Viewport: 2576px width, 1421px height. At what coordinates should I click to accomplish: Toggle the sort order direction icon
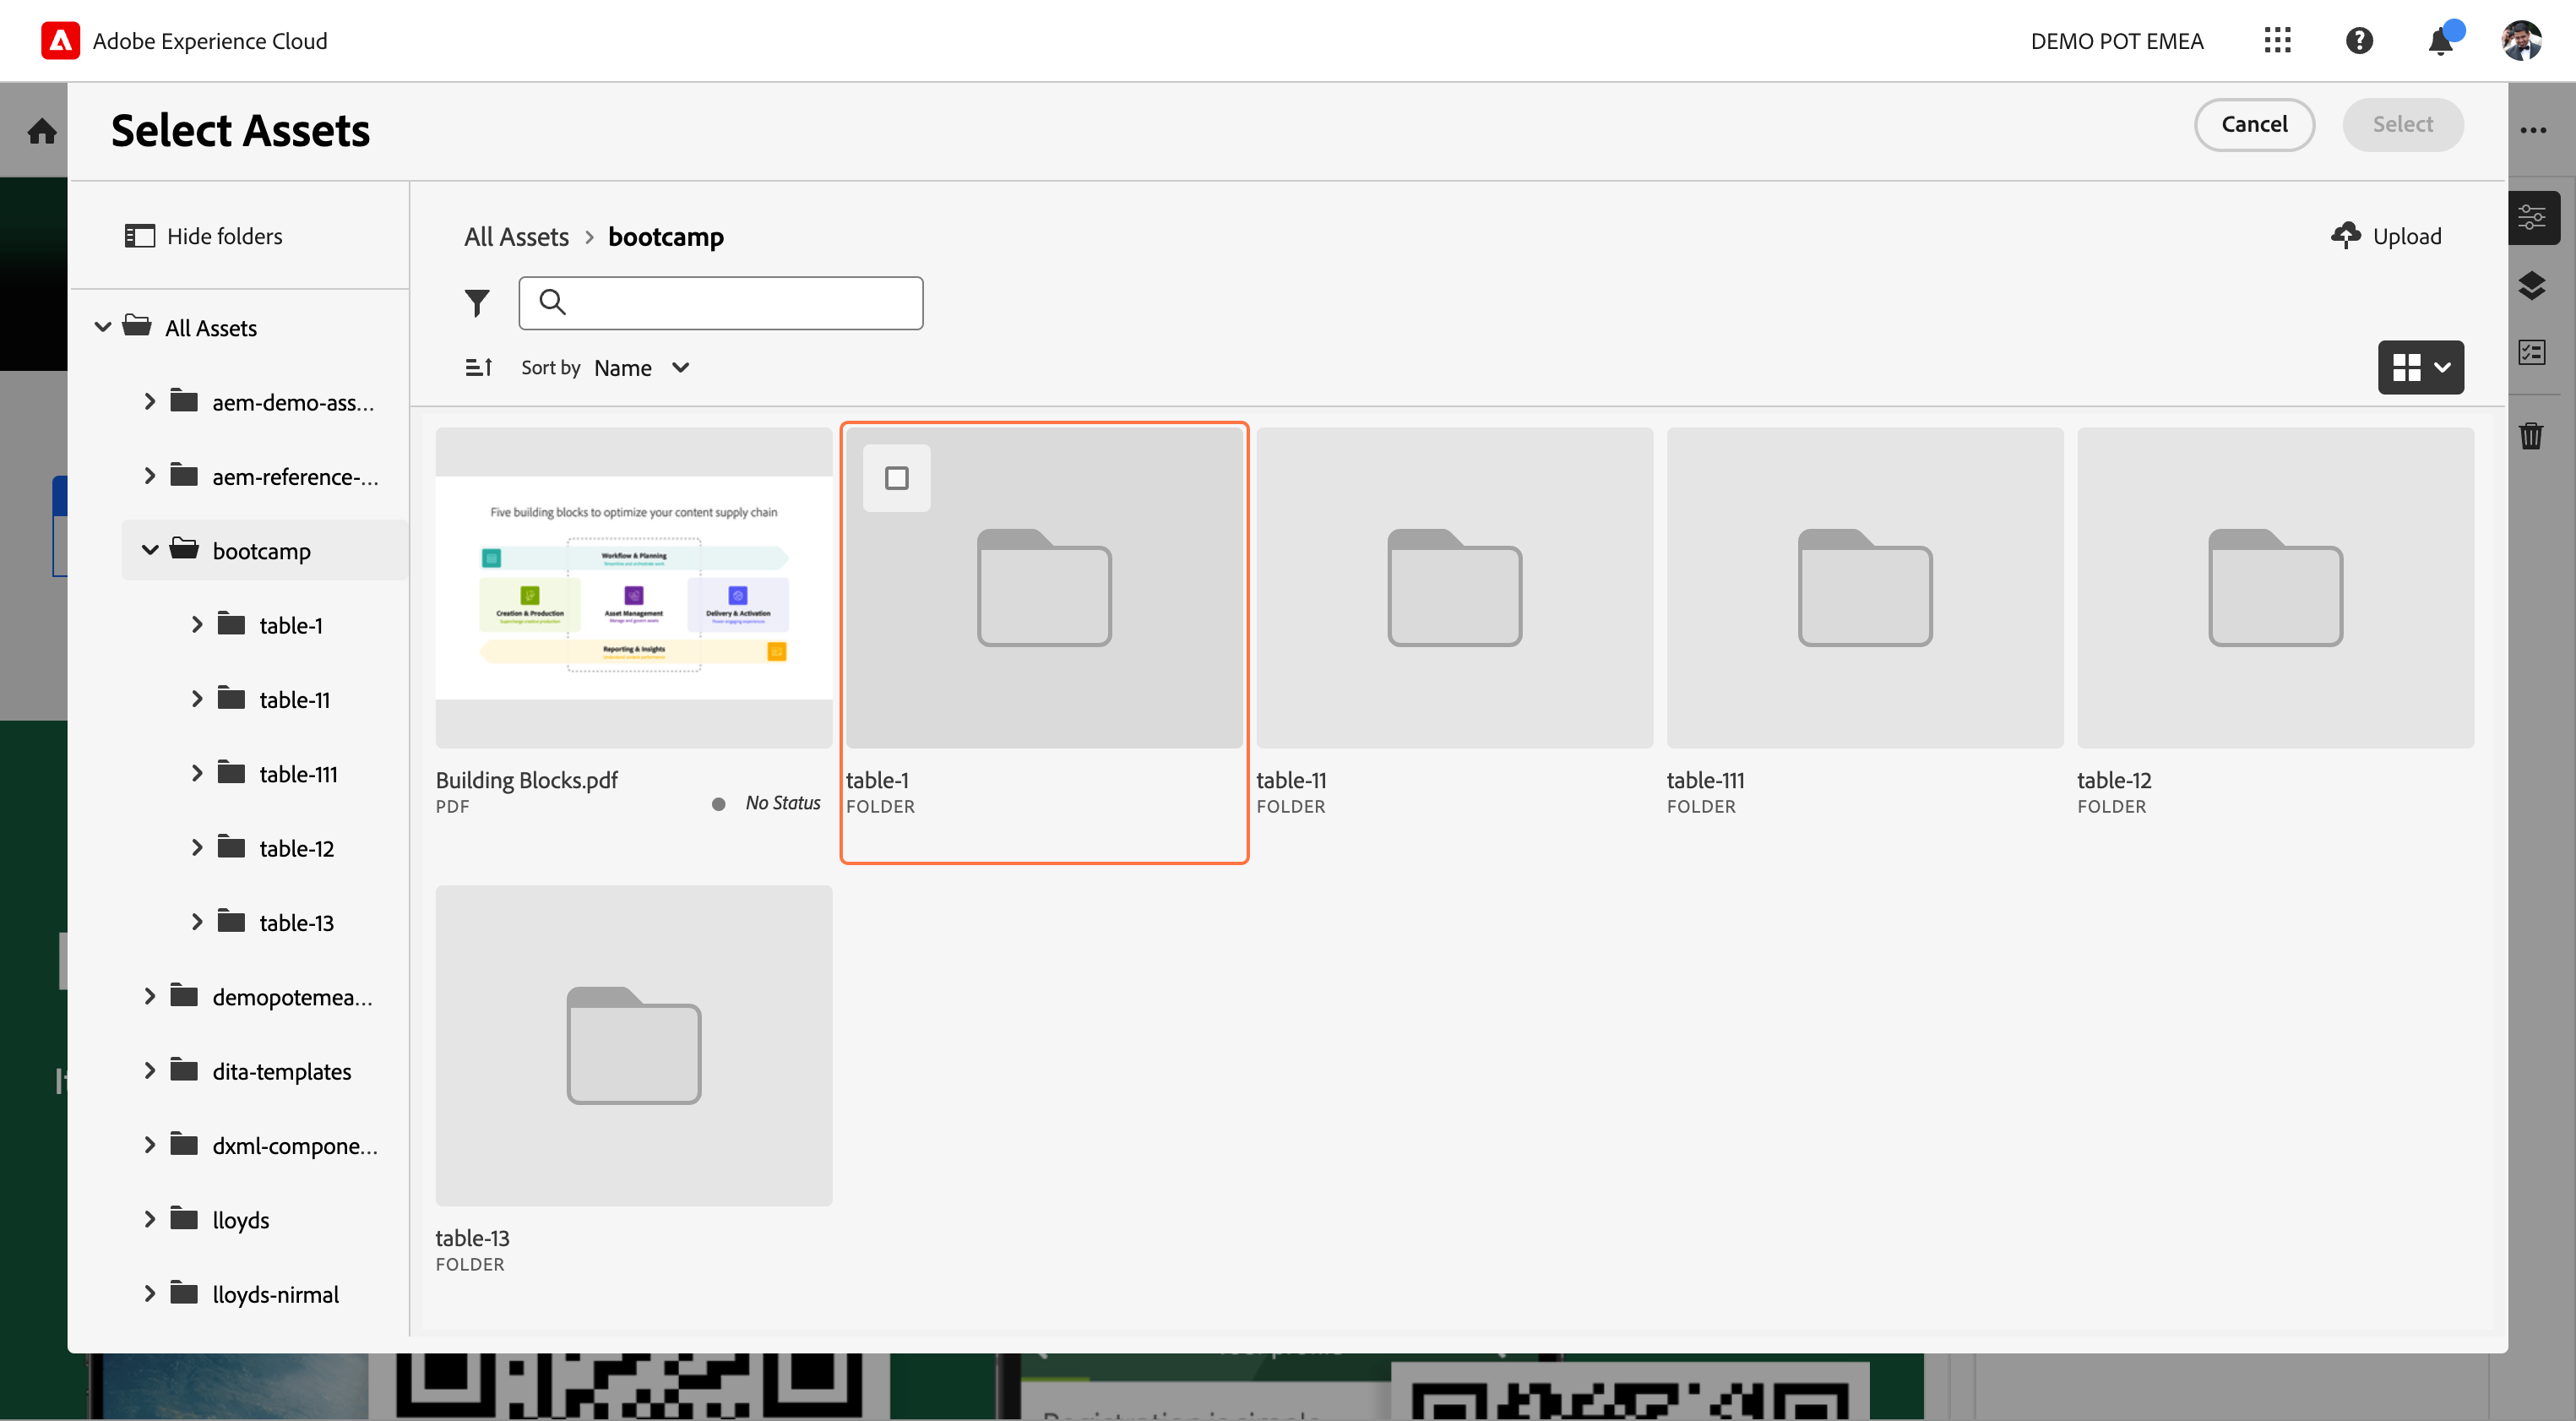click(x=479, y=368)
